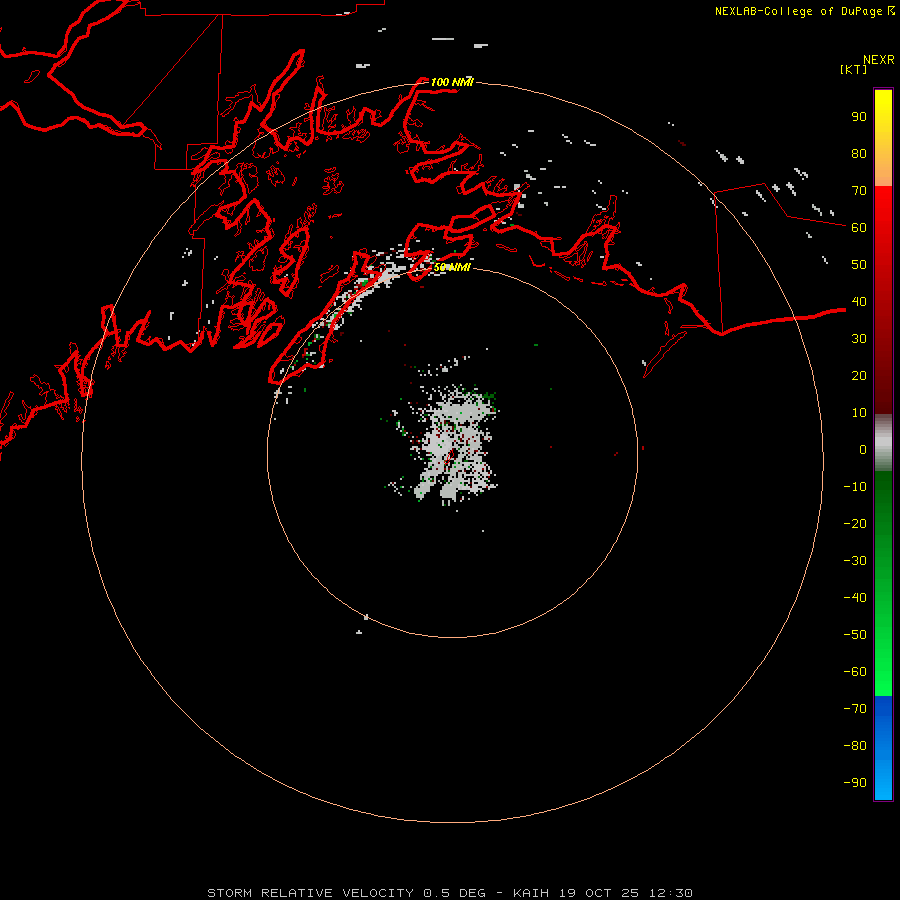The image size is (900, 900).
Task: Click the positive 40 scale label
Action: (859, 301)
